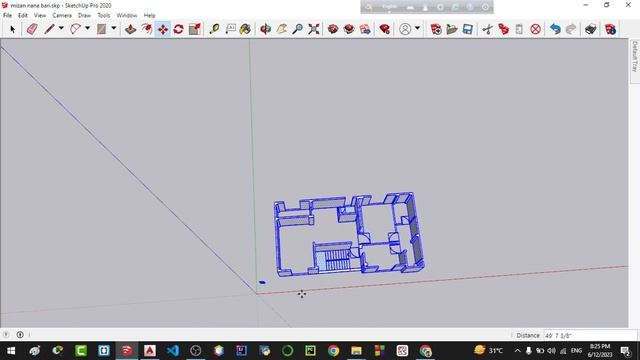Click the Send to LayOut icon
The width and height of the screenshot is (640, 360).
pyautogui.click(x=365, y=29)
